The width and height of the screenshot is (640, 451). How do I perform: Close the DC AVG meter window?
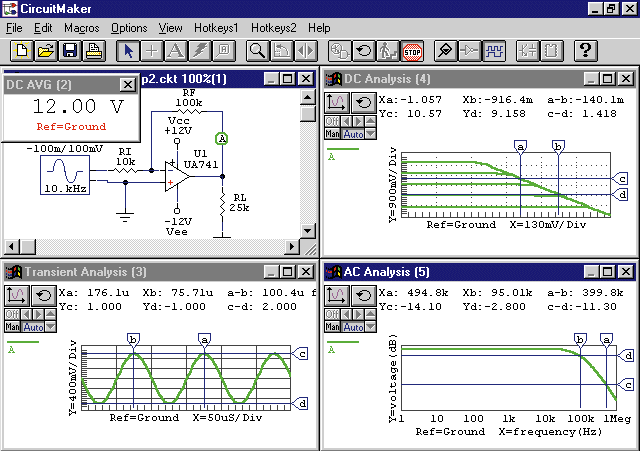click(128, 85)
